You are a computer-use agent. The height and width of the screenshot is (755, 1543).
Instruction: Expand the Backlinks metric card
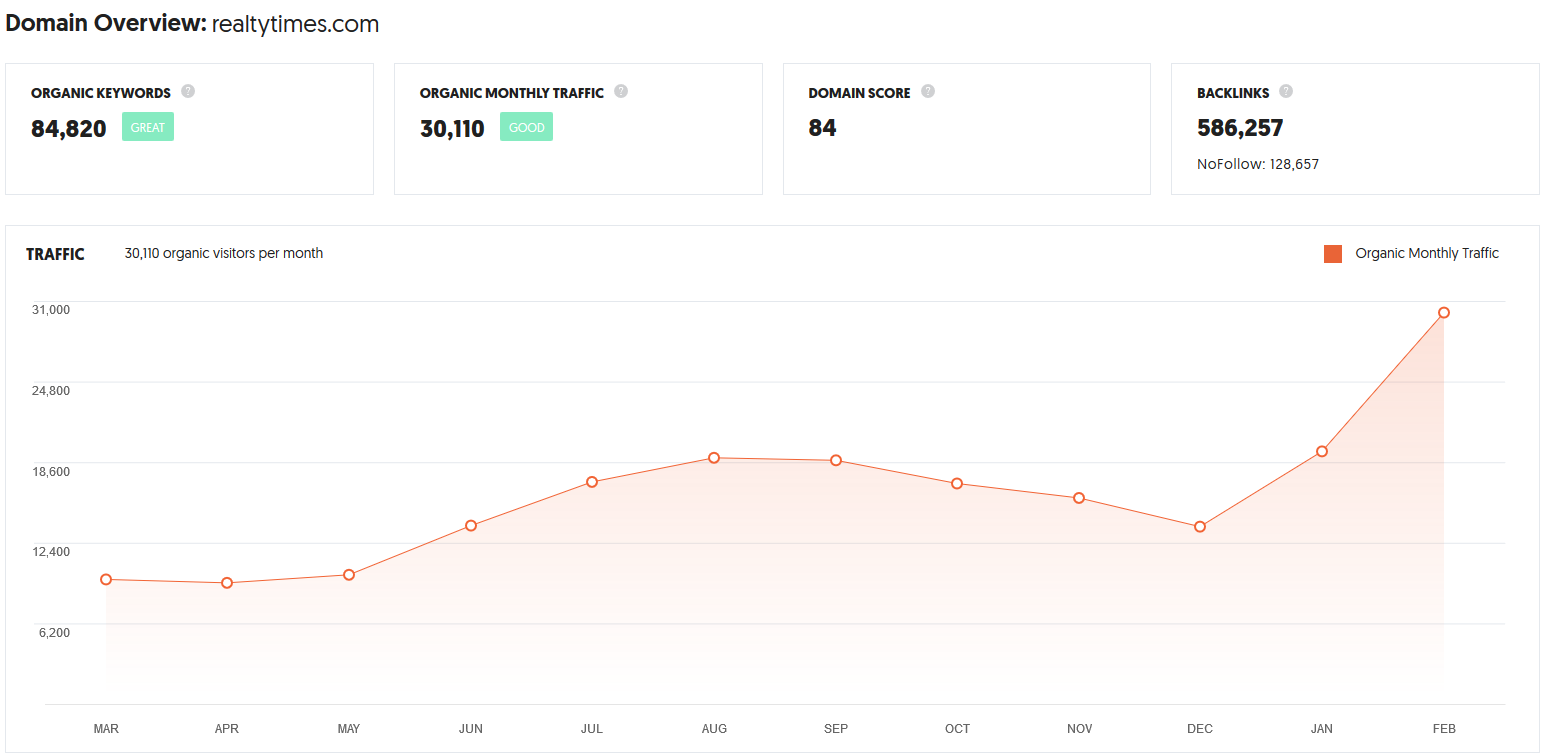tap(1355, 128)
